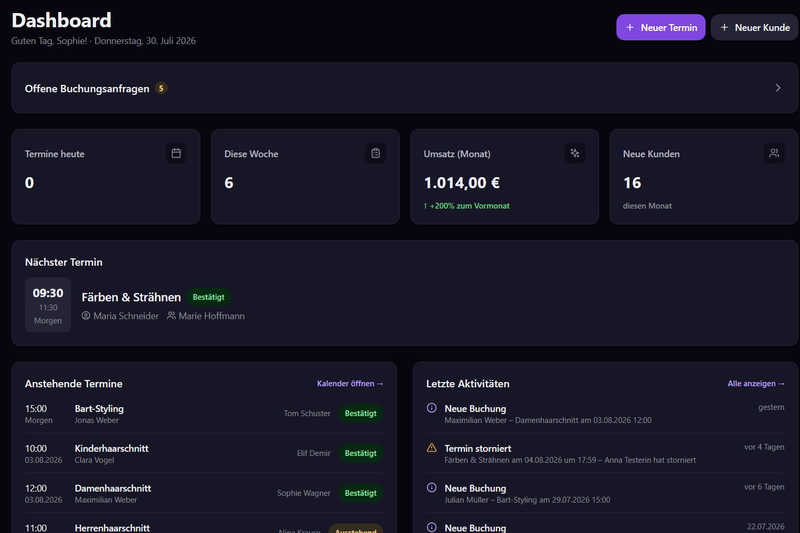This screenshot has width=800, height=533.
Task: Click Bestätigt status for Tom Schuster
Action: [x=361, y=414]
